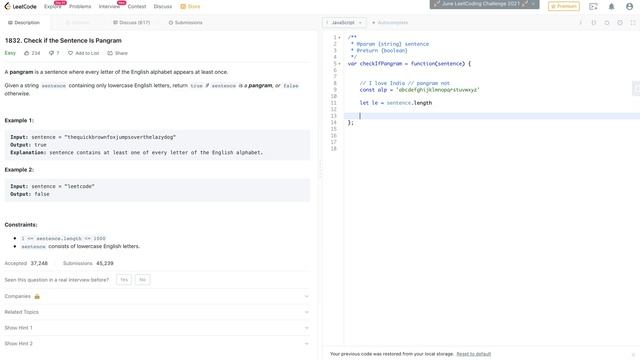Open notifications bell icon

pyautogui.click(x=611, y=7)
